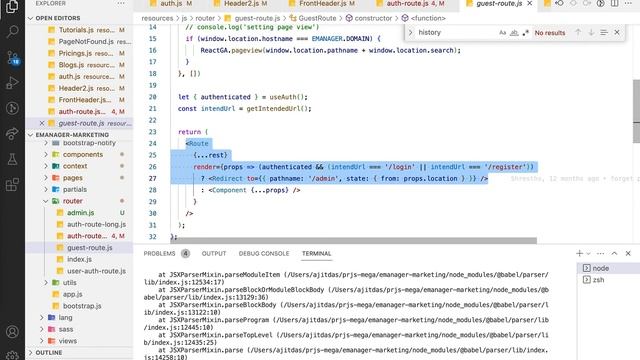The image size is (640, 360).
Task: Open the Problems panel tab
Action: point(159,253)
